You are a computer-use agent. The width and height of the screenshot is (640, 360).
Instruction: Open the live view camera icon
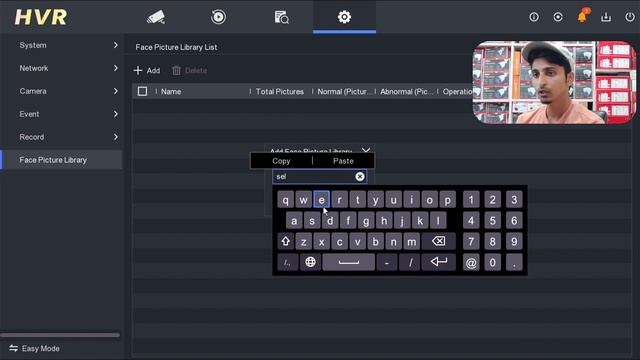[x=156, y=17]
